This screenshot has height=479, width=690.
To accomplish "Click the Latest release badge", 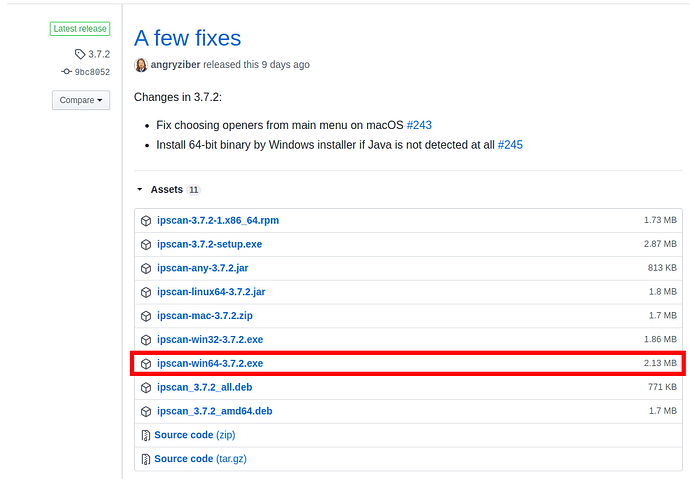I will [80, 29].
